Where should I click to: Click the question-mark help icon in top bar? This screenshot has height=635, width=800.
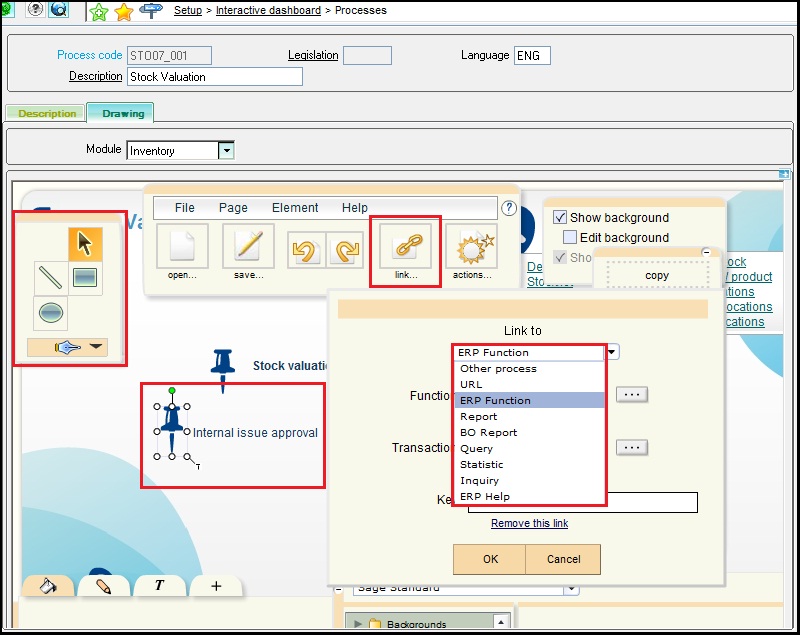[x=35, y=9]
